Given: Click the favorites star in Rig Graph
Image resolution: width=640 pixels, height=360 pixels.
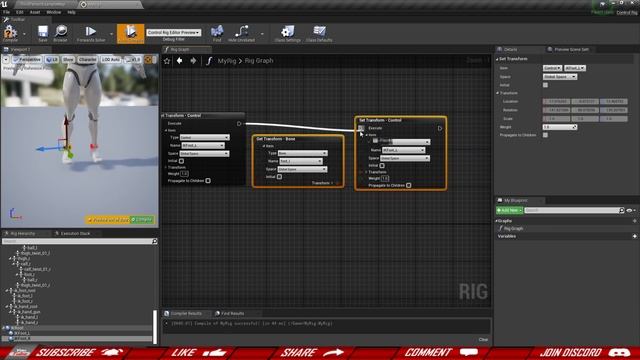Looking at the screenshot, I should (x=167, y=61).
